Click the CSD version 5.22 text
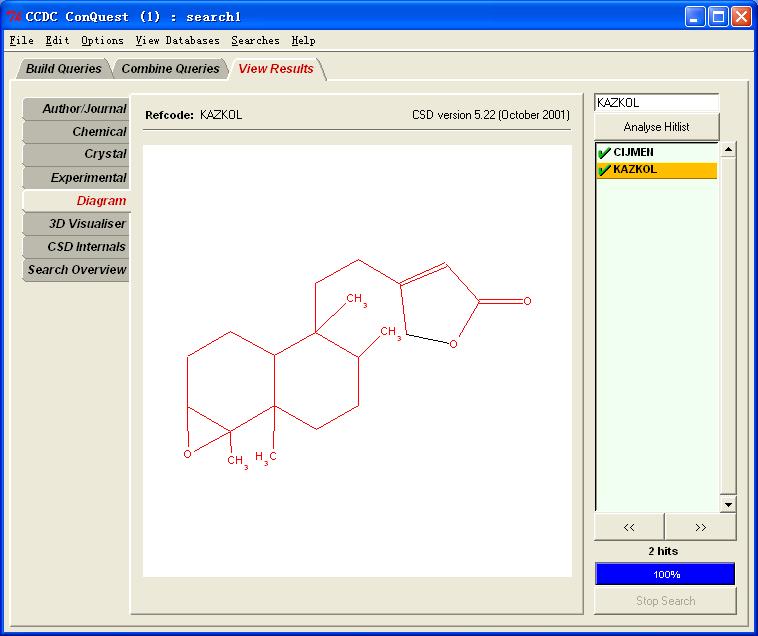Image resolution: width=758 pixels, height=636 pixels. pyautogui.click(x=491, y=115)
